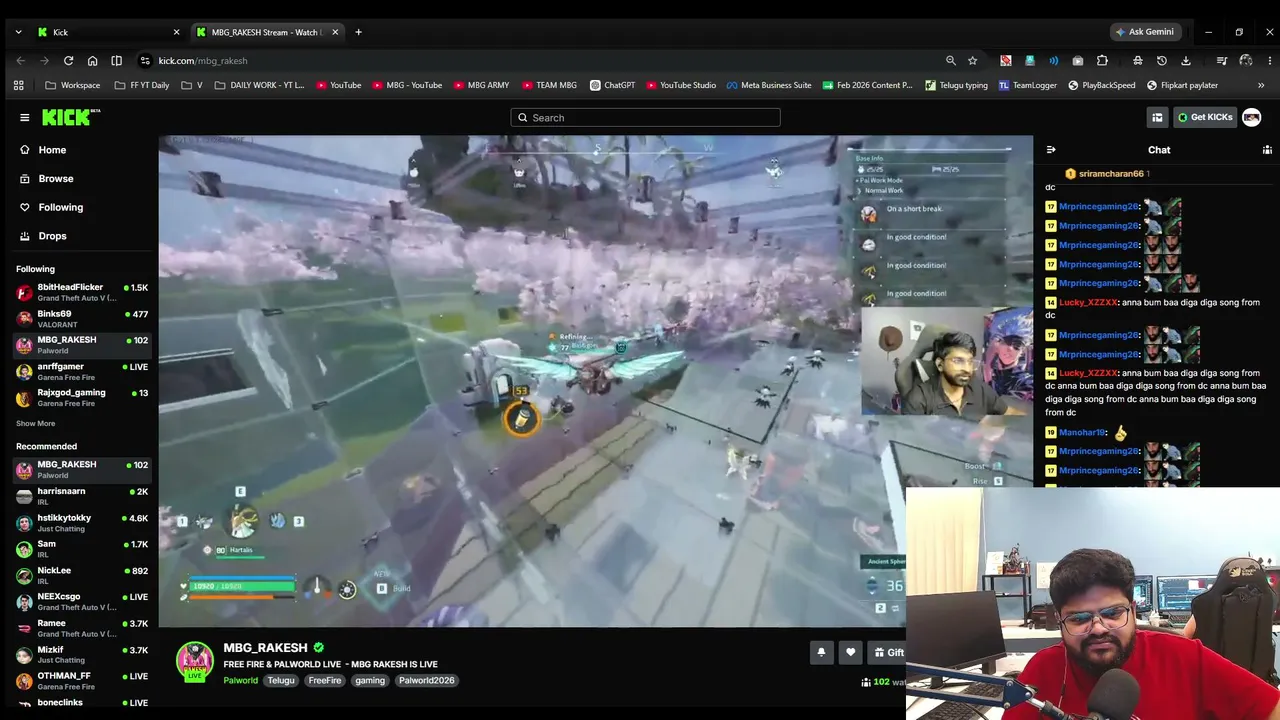Toggle follow heart button

[851, 653]
